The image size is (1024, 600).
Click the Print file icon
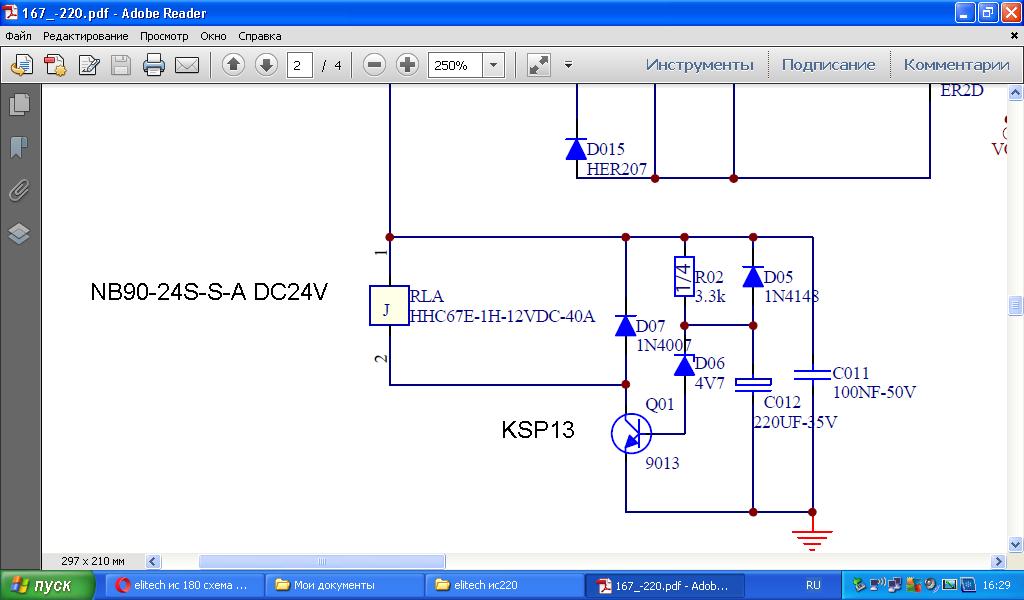point(153,65)
